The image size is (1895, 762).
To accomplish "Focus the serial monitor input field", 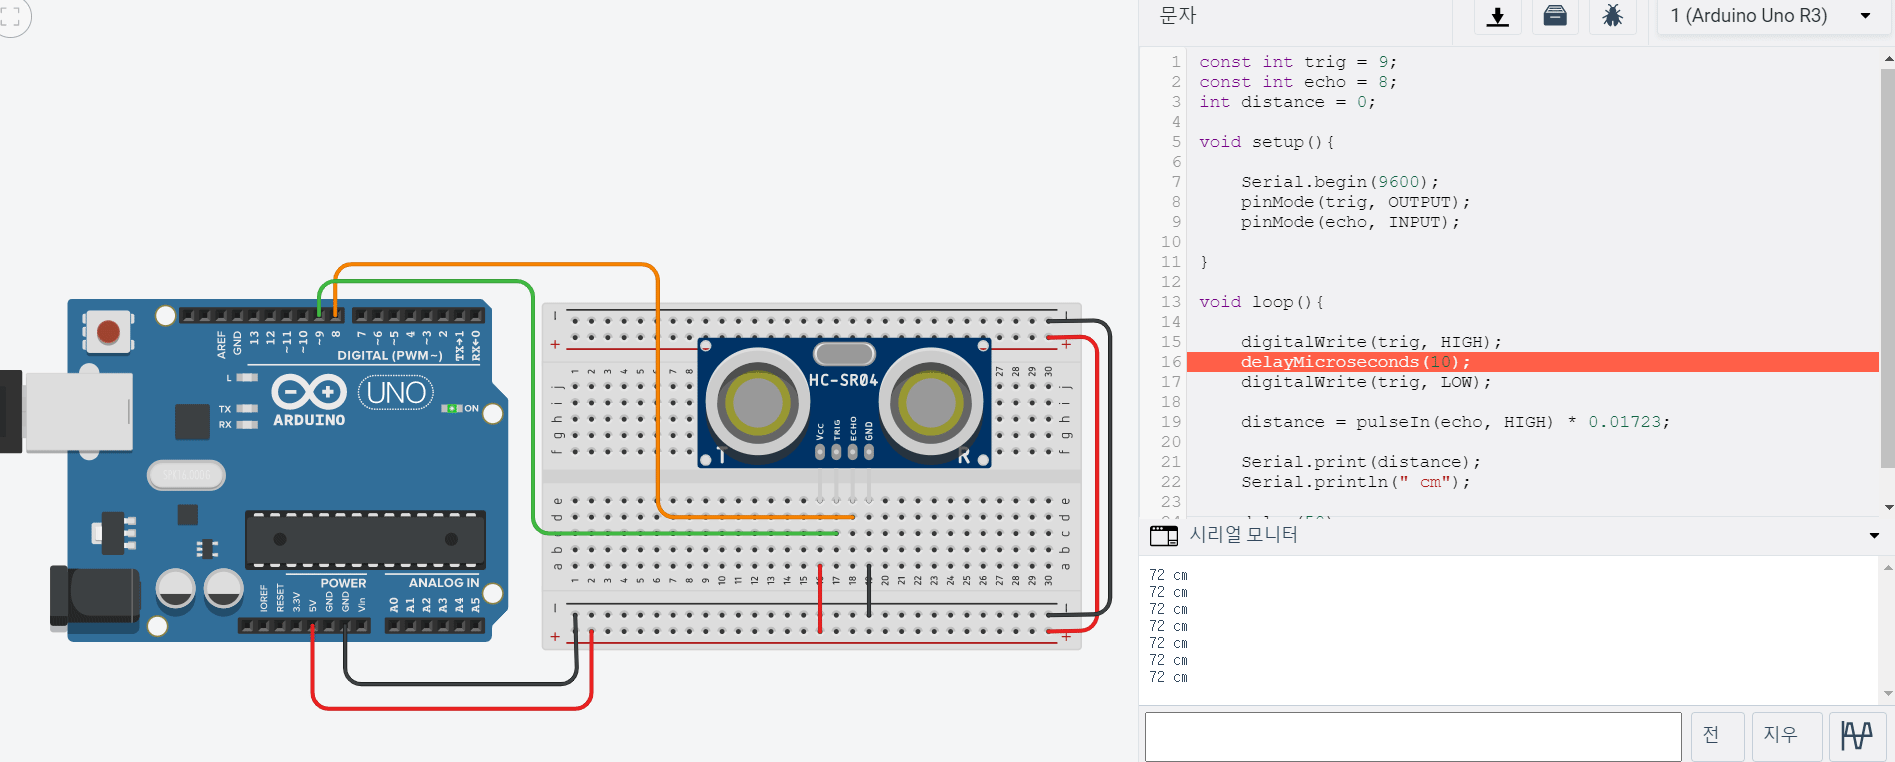I will (x=1412, y=737).
